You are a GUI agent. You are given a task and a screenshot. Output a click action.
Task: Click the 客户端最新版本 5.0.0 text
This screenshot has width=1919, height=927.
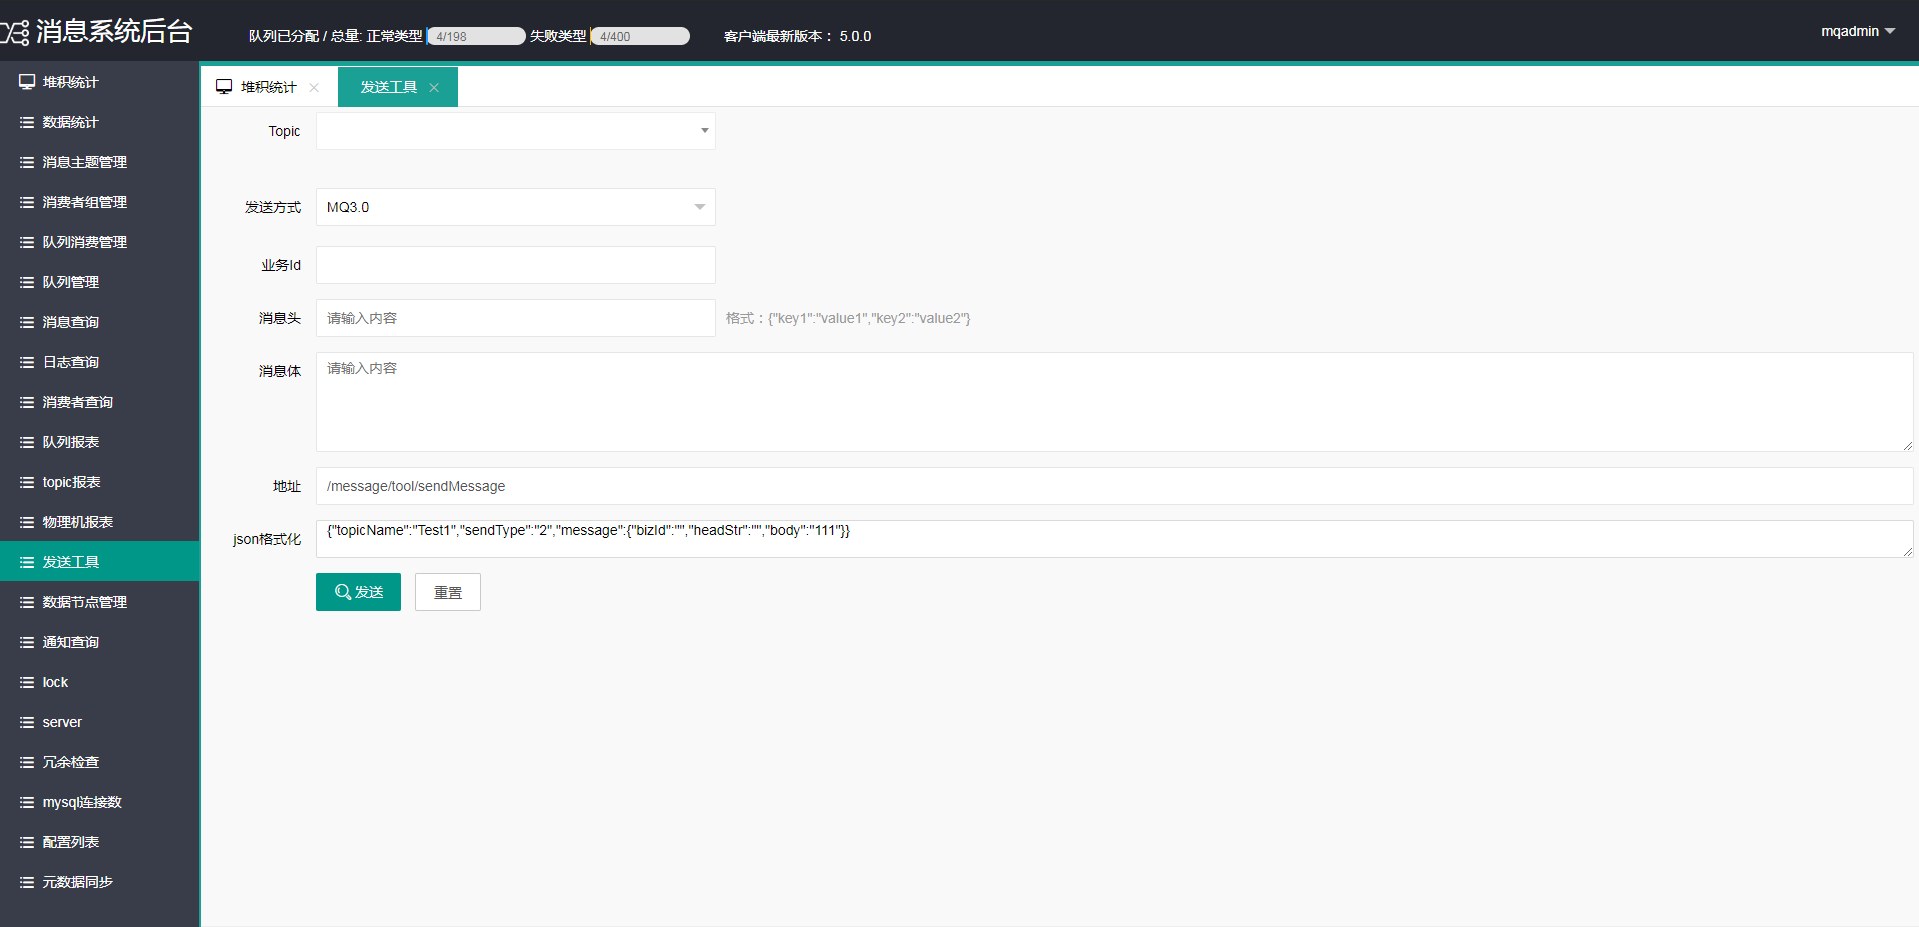tap(797, 36)
